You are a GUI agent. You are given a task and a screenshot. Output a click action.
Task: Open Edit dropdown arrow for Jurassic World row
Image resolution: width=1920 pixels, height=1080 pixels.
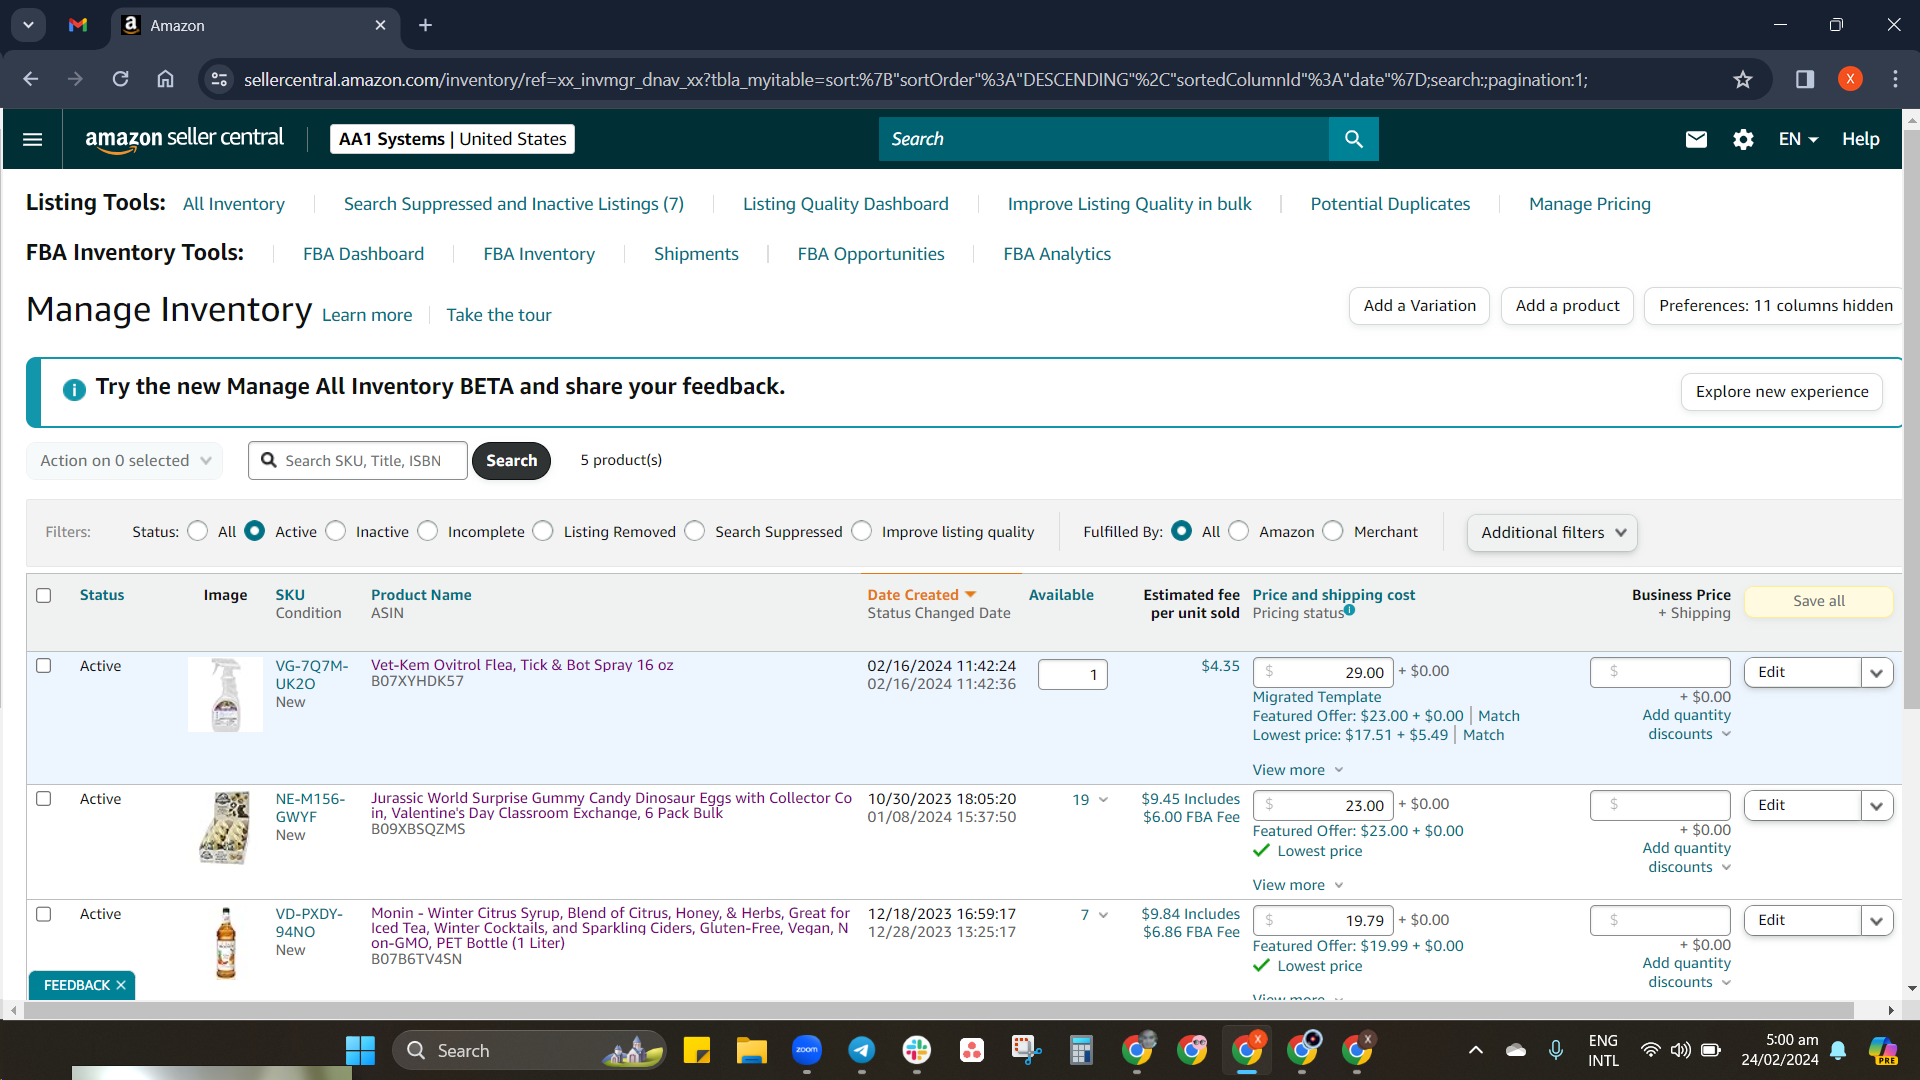[x=1876, y=805]
